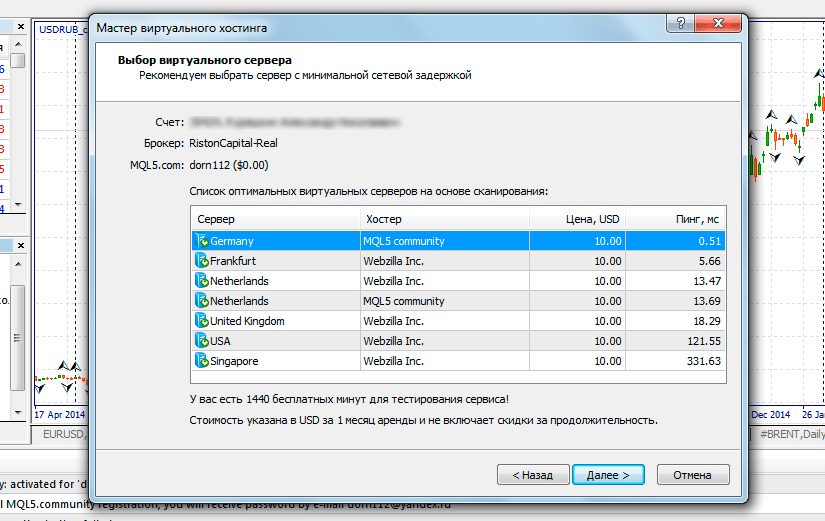
Task: Click MQL5 community hoster in Germany row
Action: click(404, 241)
